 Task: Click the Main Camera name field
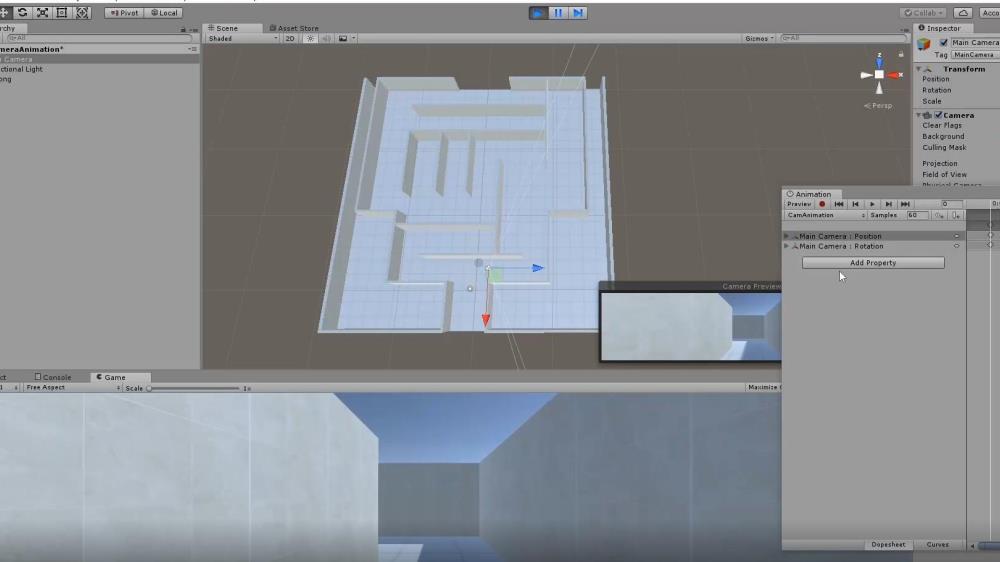point(974,43)
